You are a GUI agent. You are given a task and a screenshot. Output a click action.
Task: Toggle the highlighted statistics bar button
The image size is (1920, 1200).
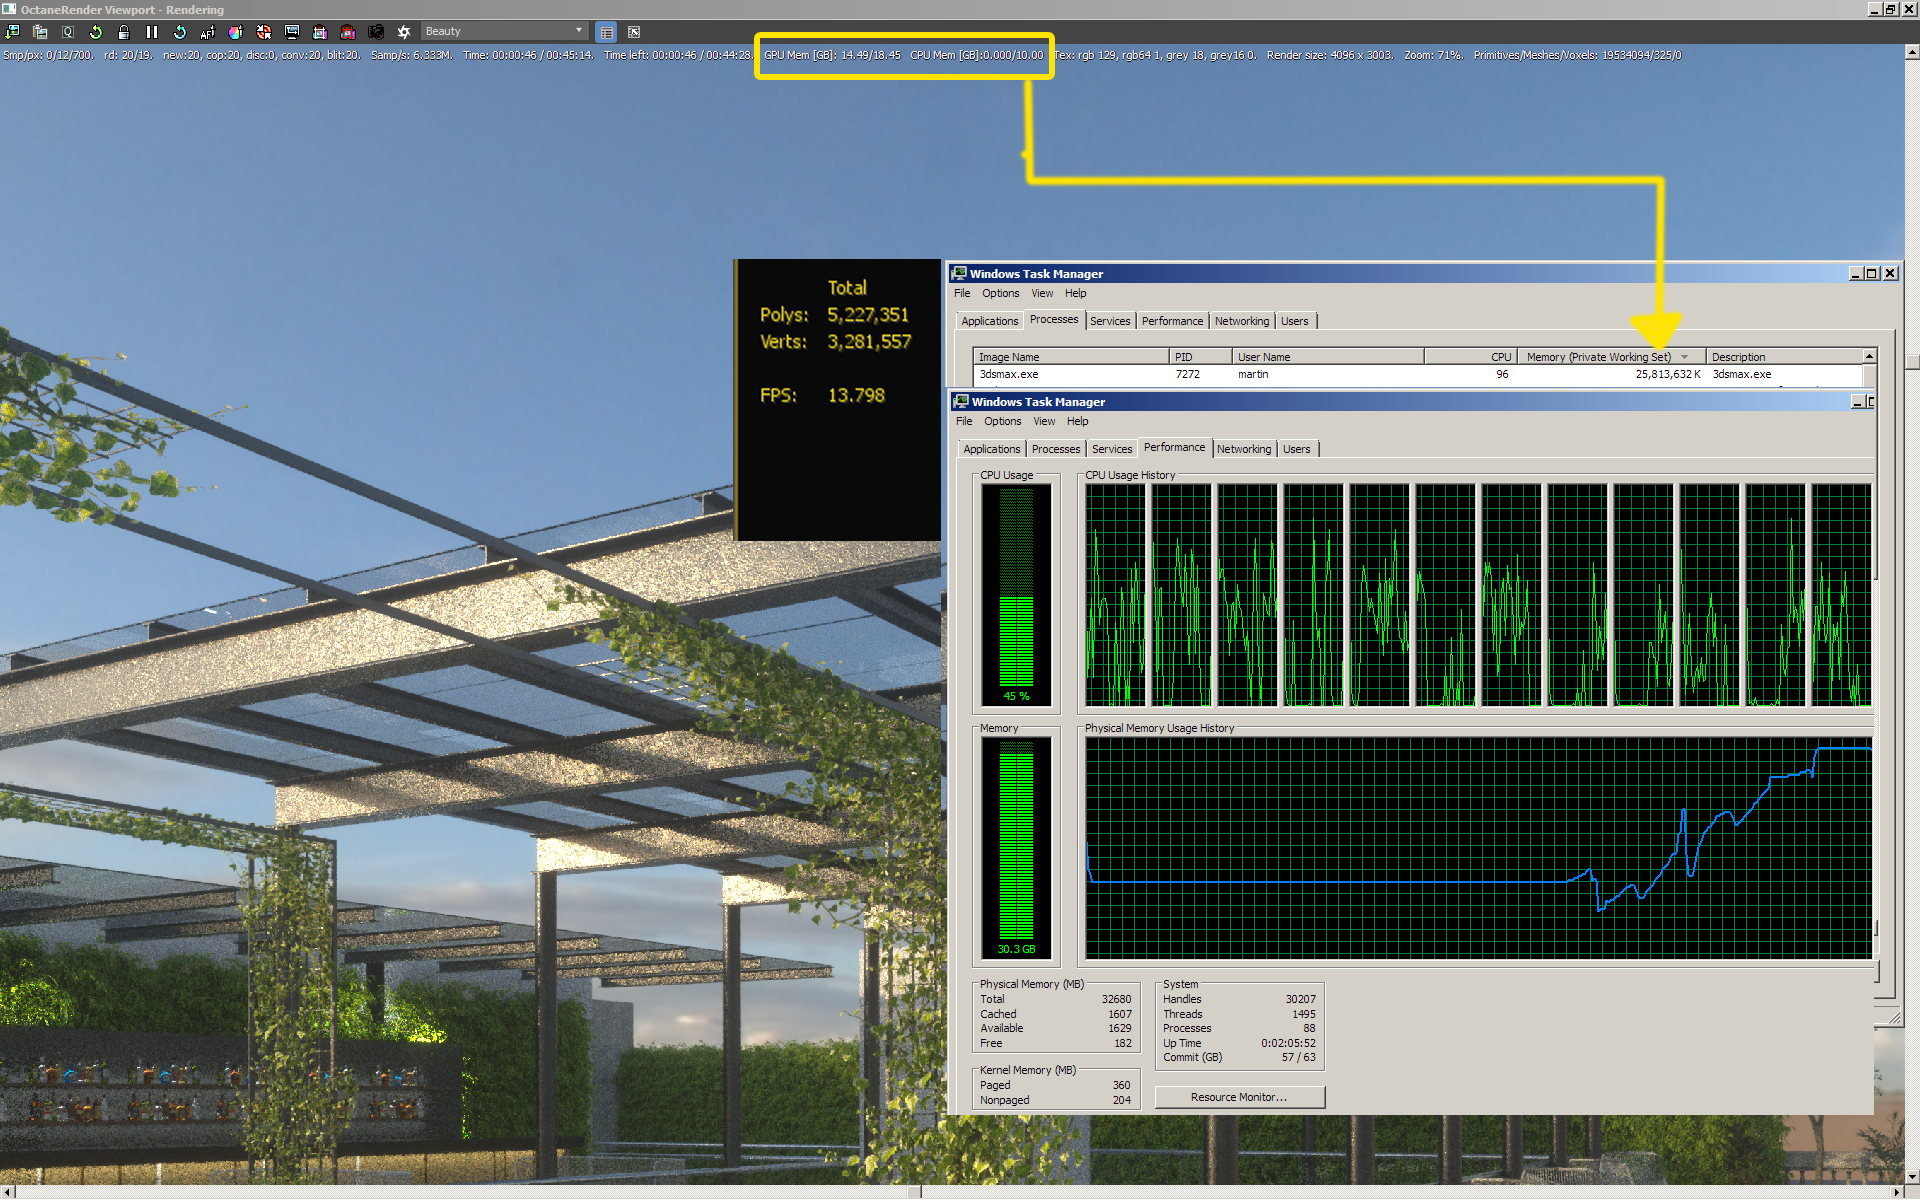[607, 32]
